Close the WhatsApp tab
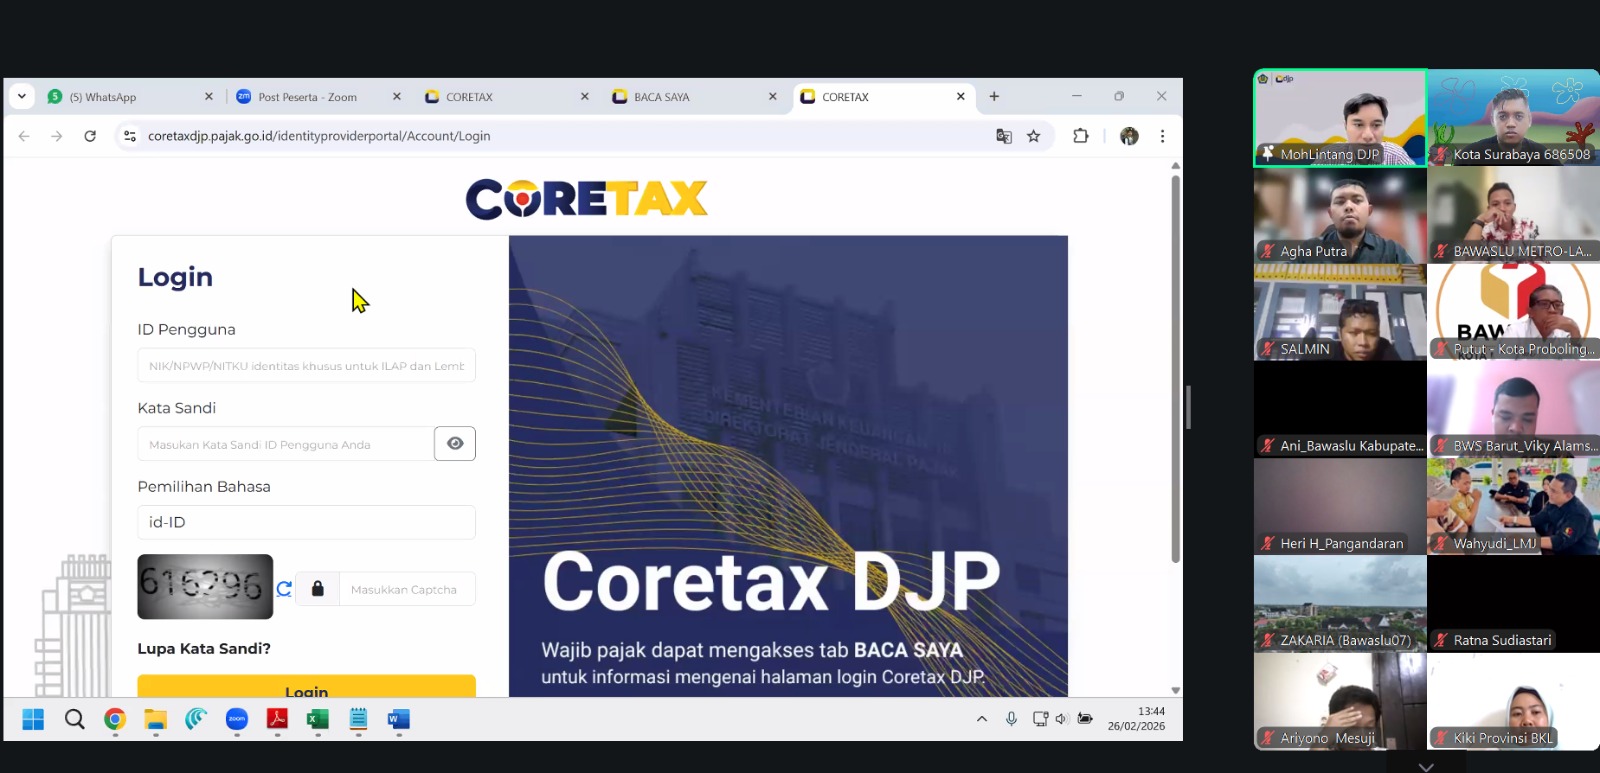The width and height of the screenshot is (1600, 773). pos(209,97)
